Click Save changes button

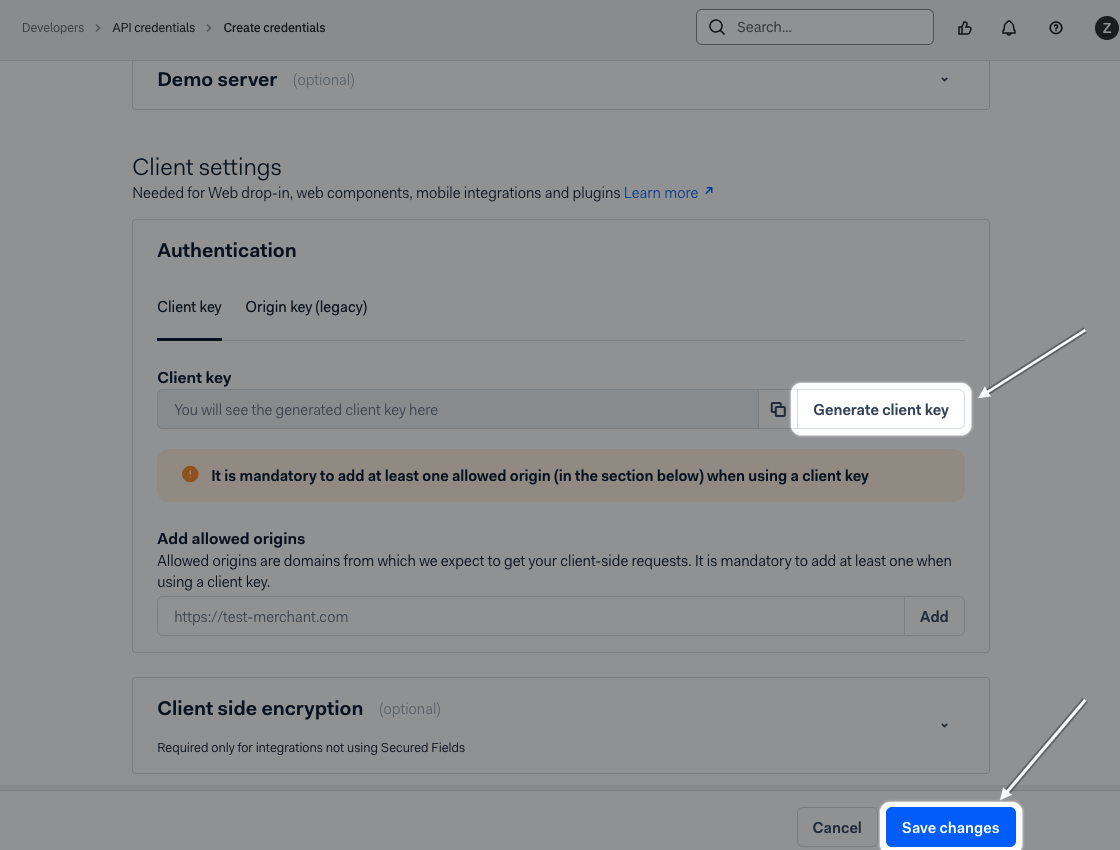950,827
